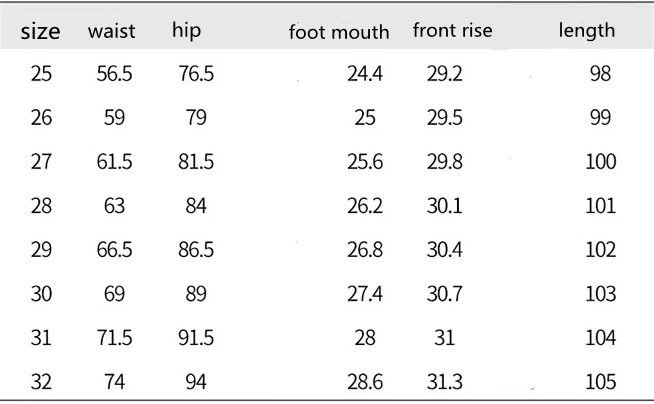Click front rise value 30.7

pos(445,294)
